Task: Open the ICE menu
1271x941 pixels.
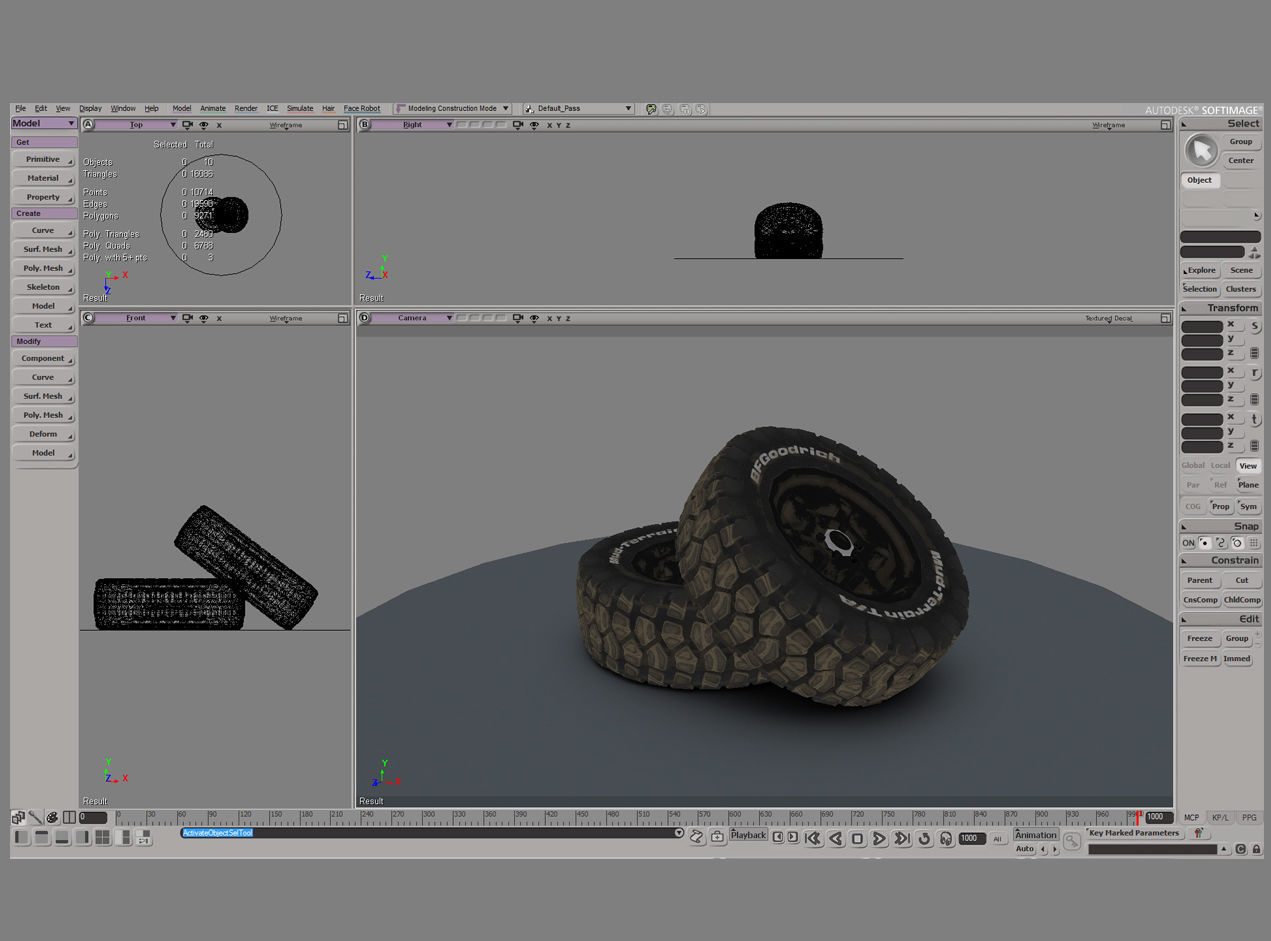Action: pos(272,108)
